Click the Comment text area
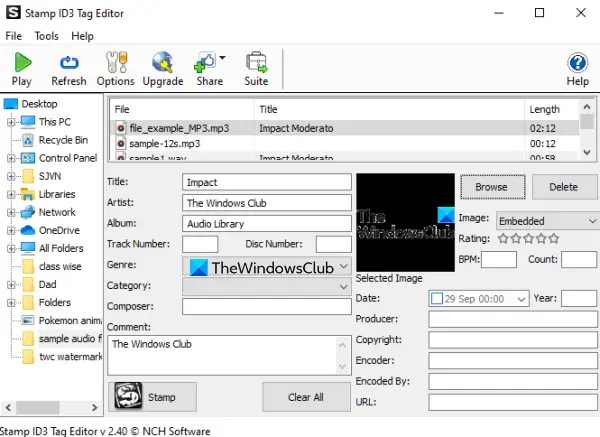Screen dimensions: 600x437 click(x=229, y=355)
